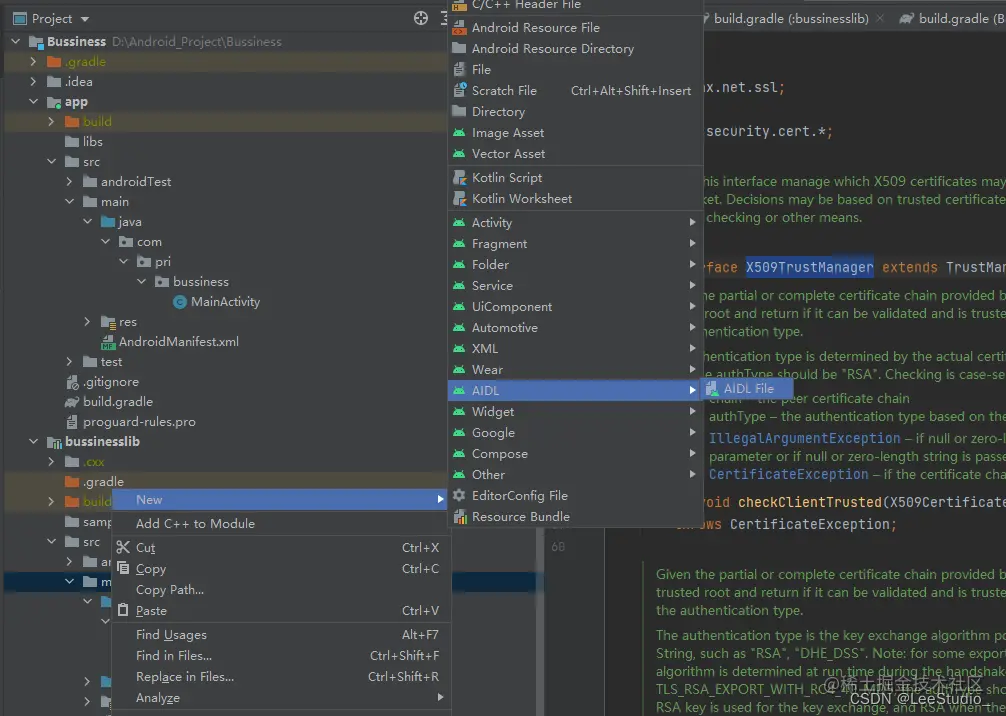
Task: Click the EditorConfig File gear icon
Action: [x=459, y=495]
